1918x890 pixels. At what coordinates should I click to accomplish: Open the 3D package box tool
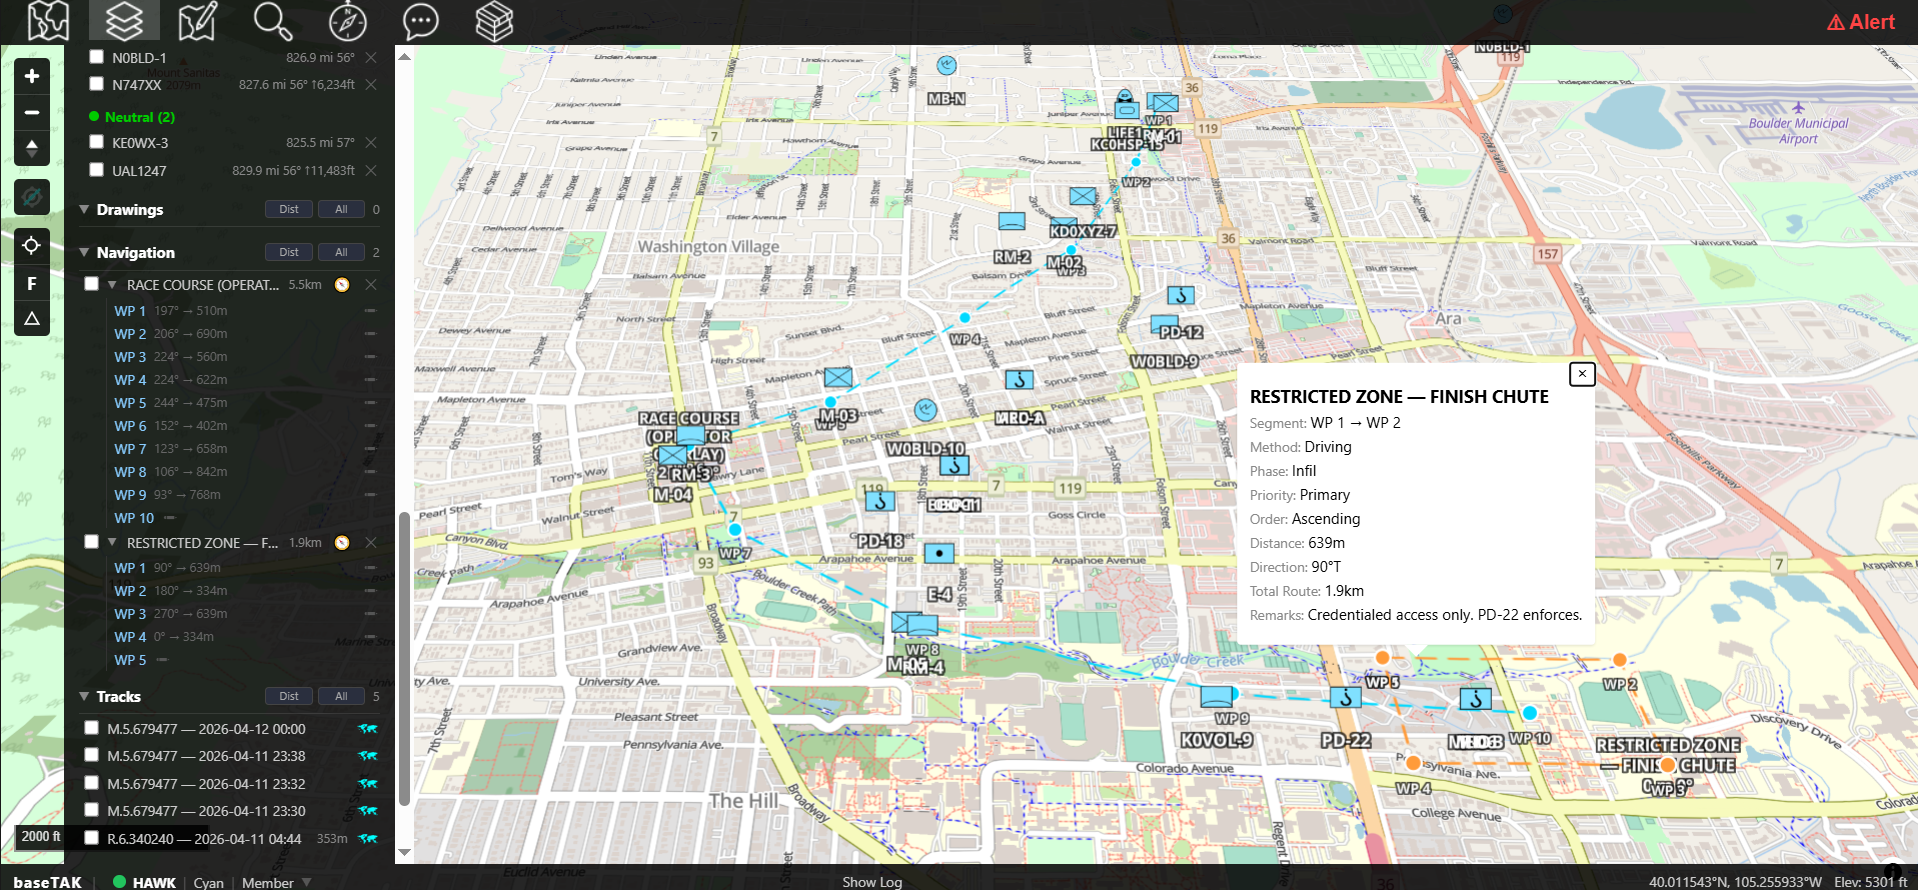pyautogui.click(x=494, y=21)
